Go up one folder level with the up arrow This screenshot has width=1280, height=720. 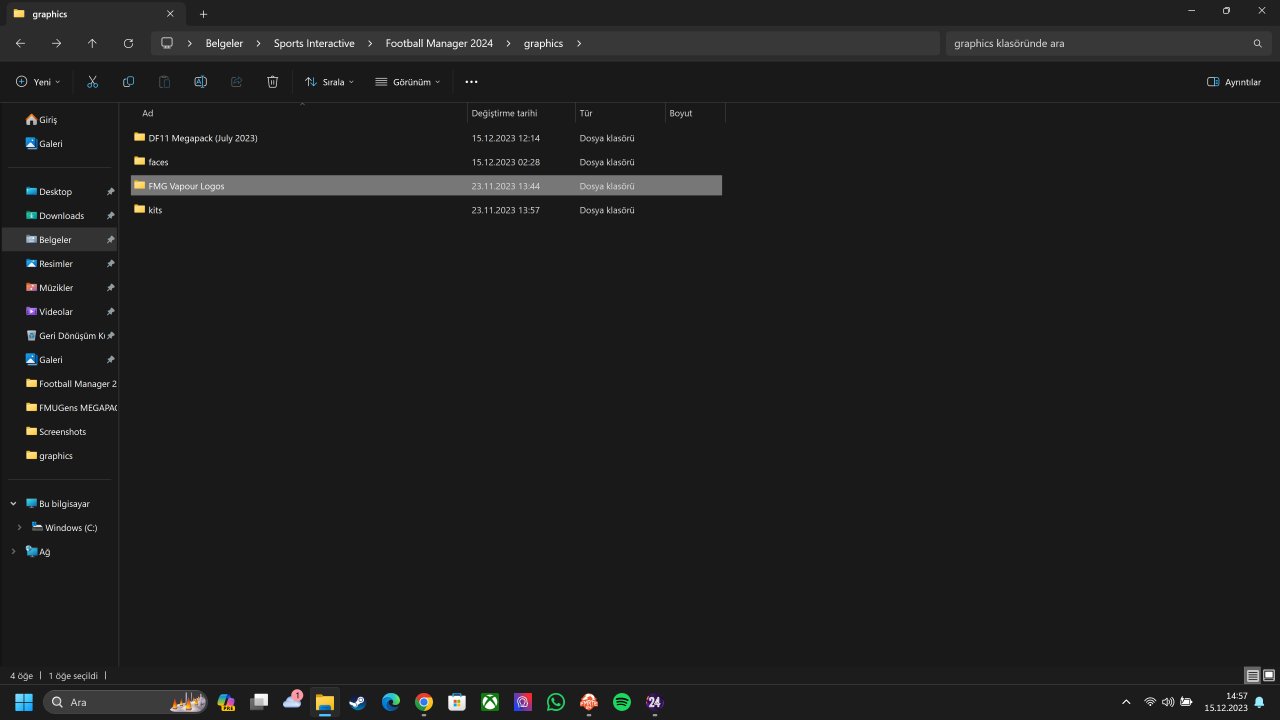click(92, 43)
